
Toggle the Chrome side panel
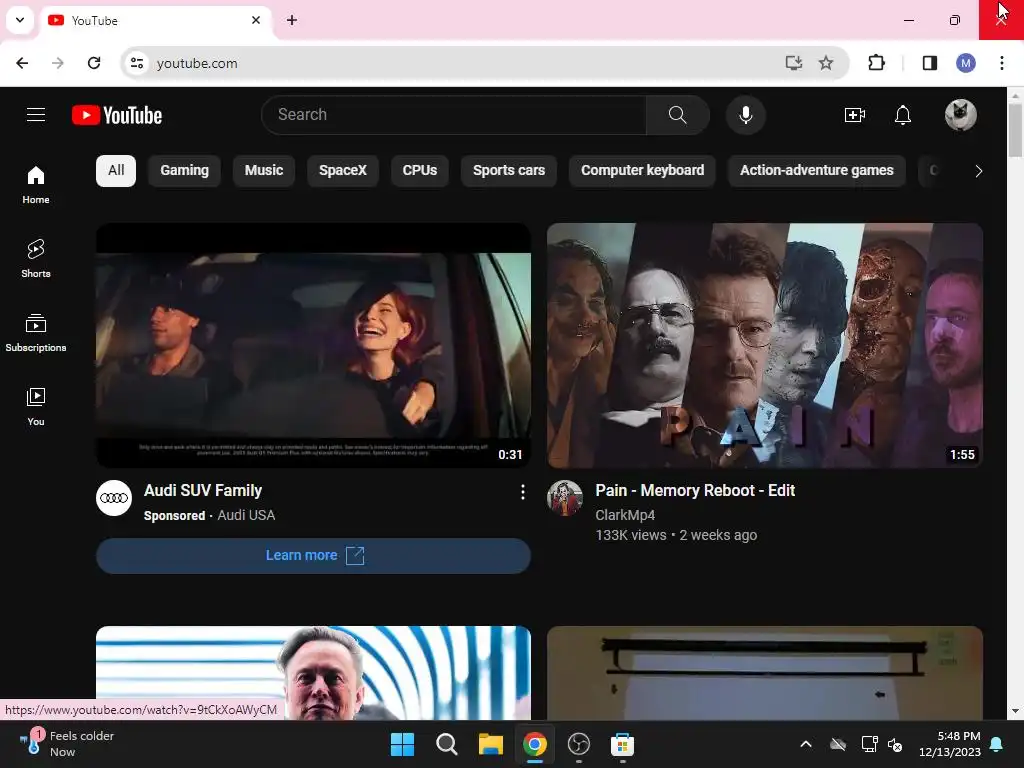pyautogui.click(x=929, y=63)
